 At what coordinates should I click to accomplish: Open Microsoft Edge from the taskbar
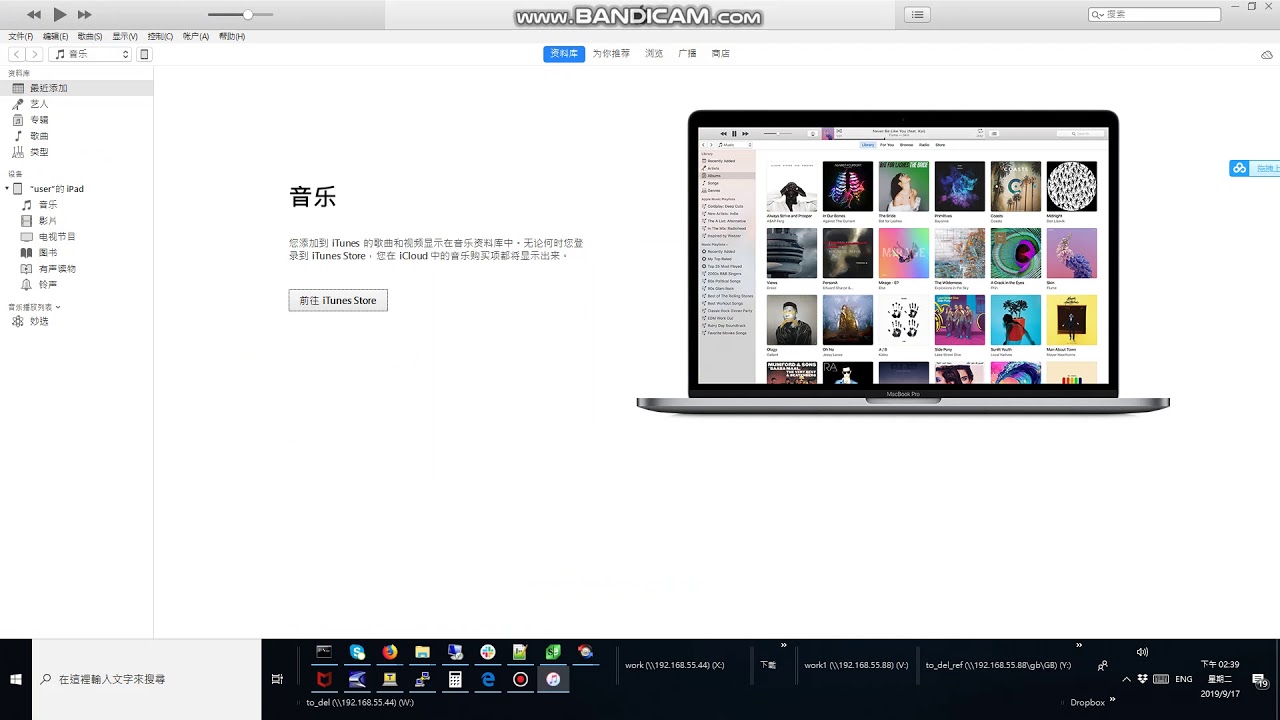point(488,679)
